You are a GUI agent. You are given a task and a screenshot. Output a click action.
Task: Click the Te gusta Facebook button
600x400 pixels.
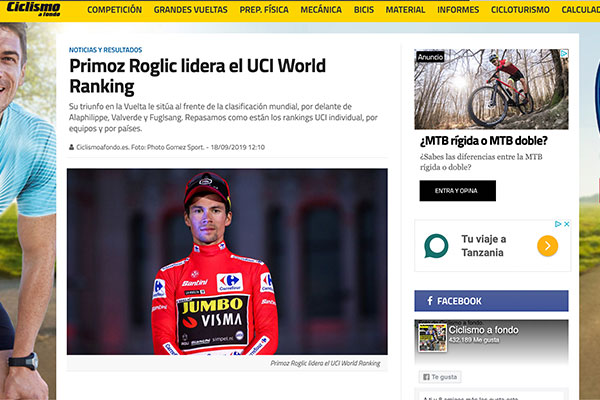coord(440,377)
